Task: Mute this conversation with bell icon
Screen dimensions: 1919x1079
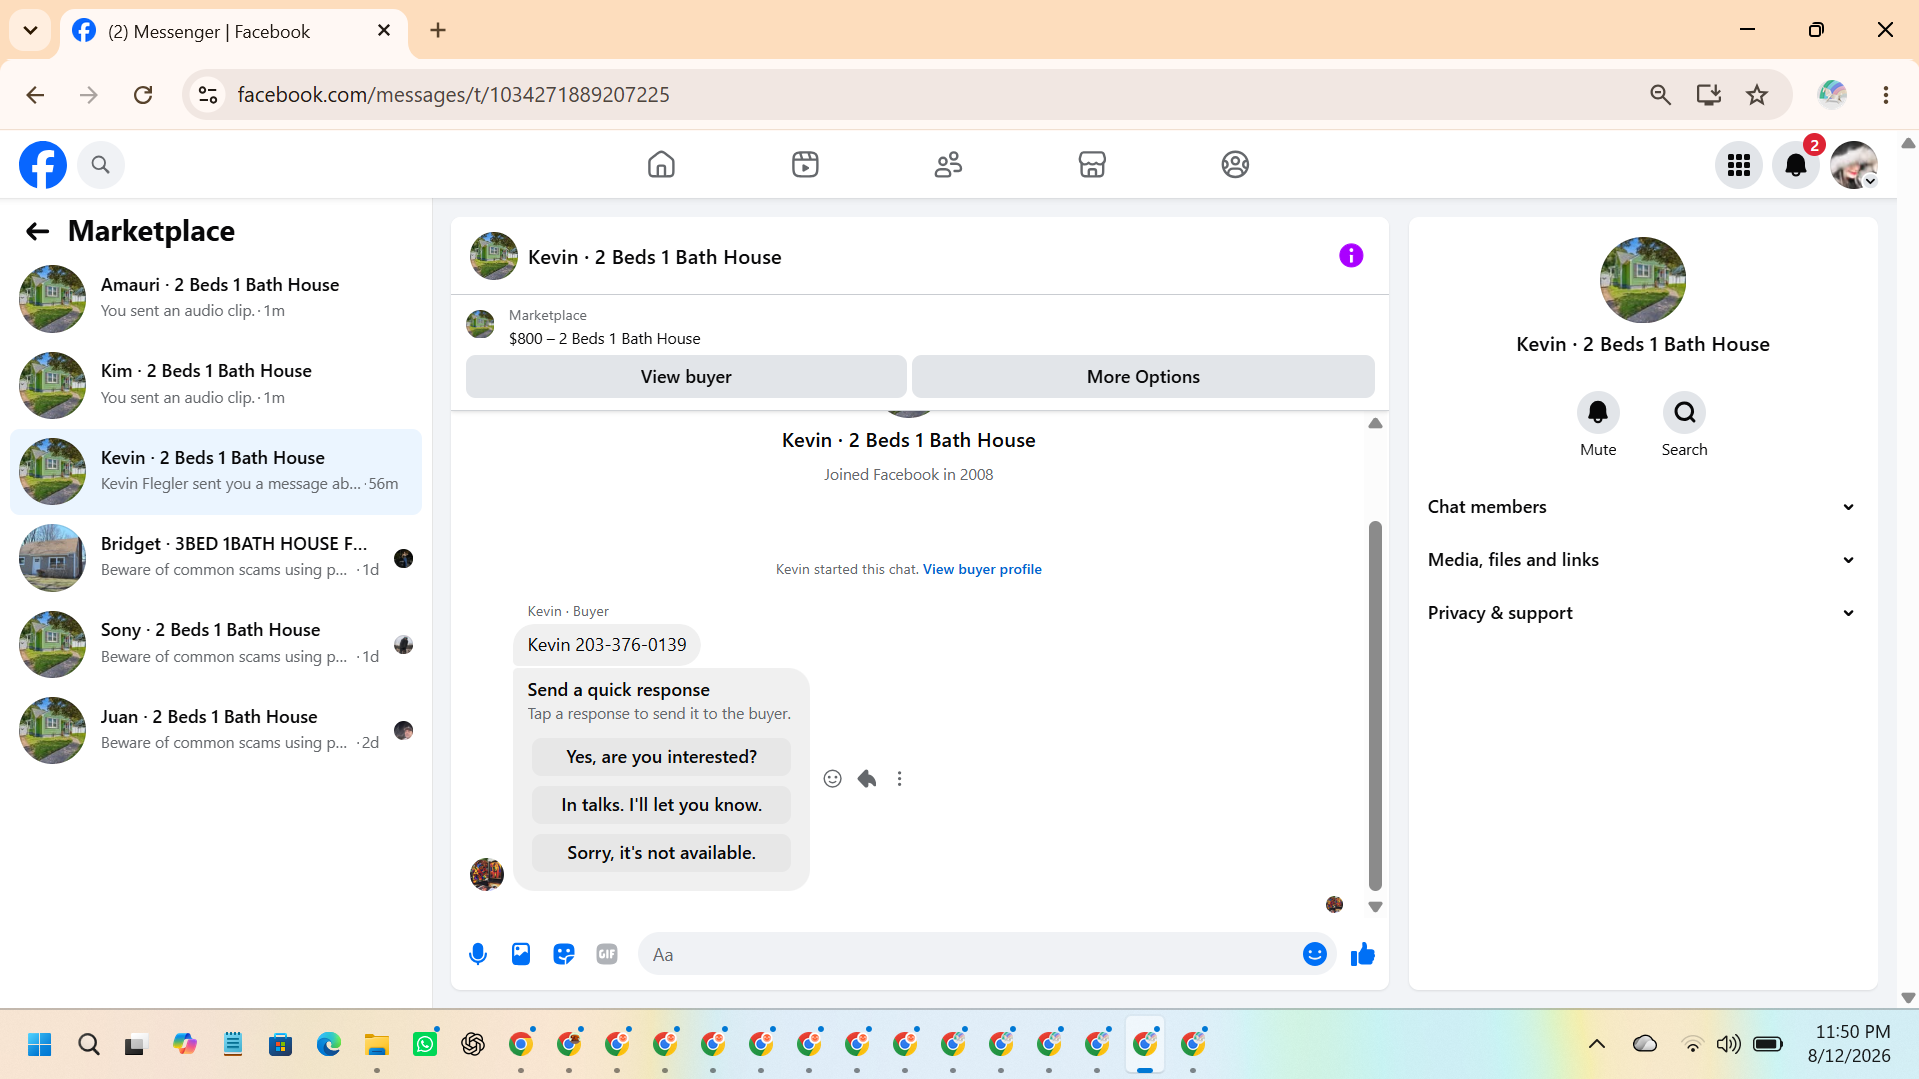Action: [1598, 412]
